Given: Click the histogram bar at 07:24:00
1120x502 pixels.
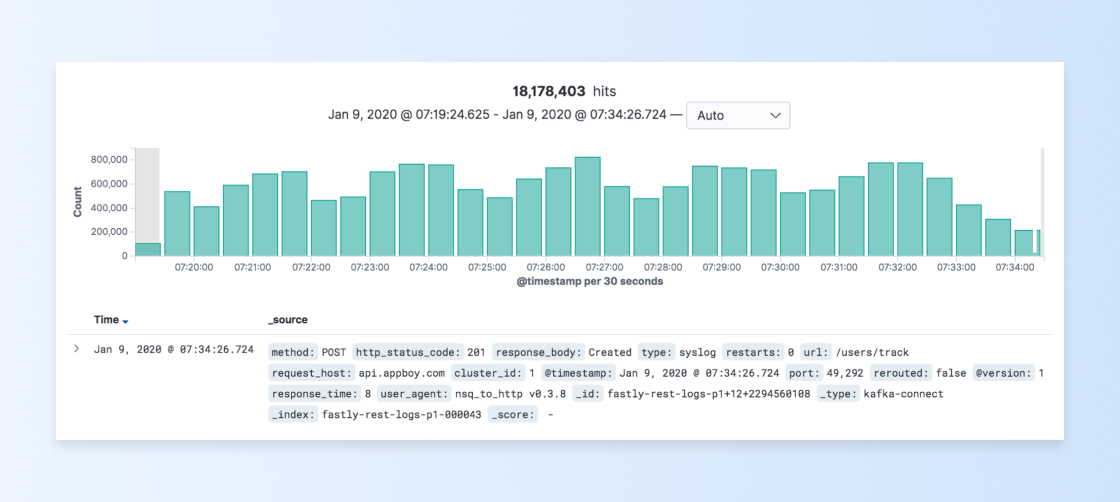Looking at the screenshot, I should coord(441,210).
